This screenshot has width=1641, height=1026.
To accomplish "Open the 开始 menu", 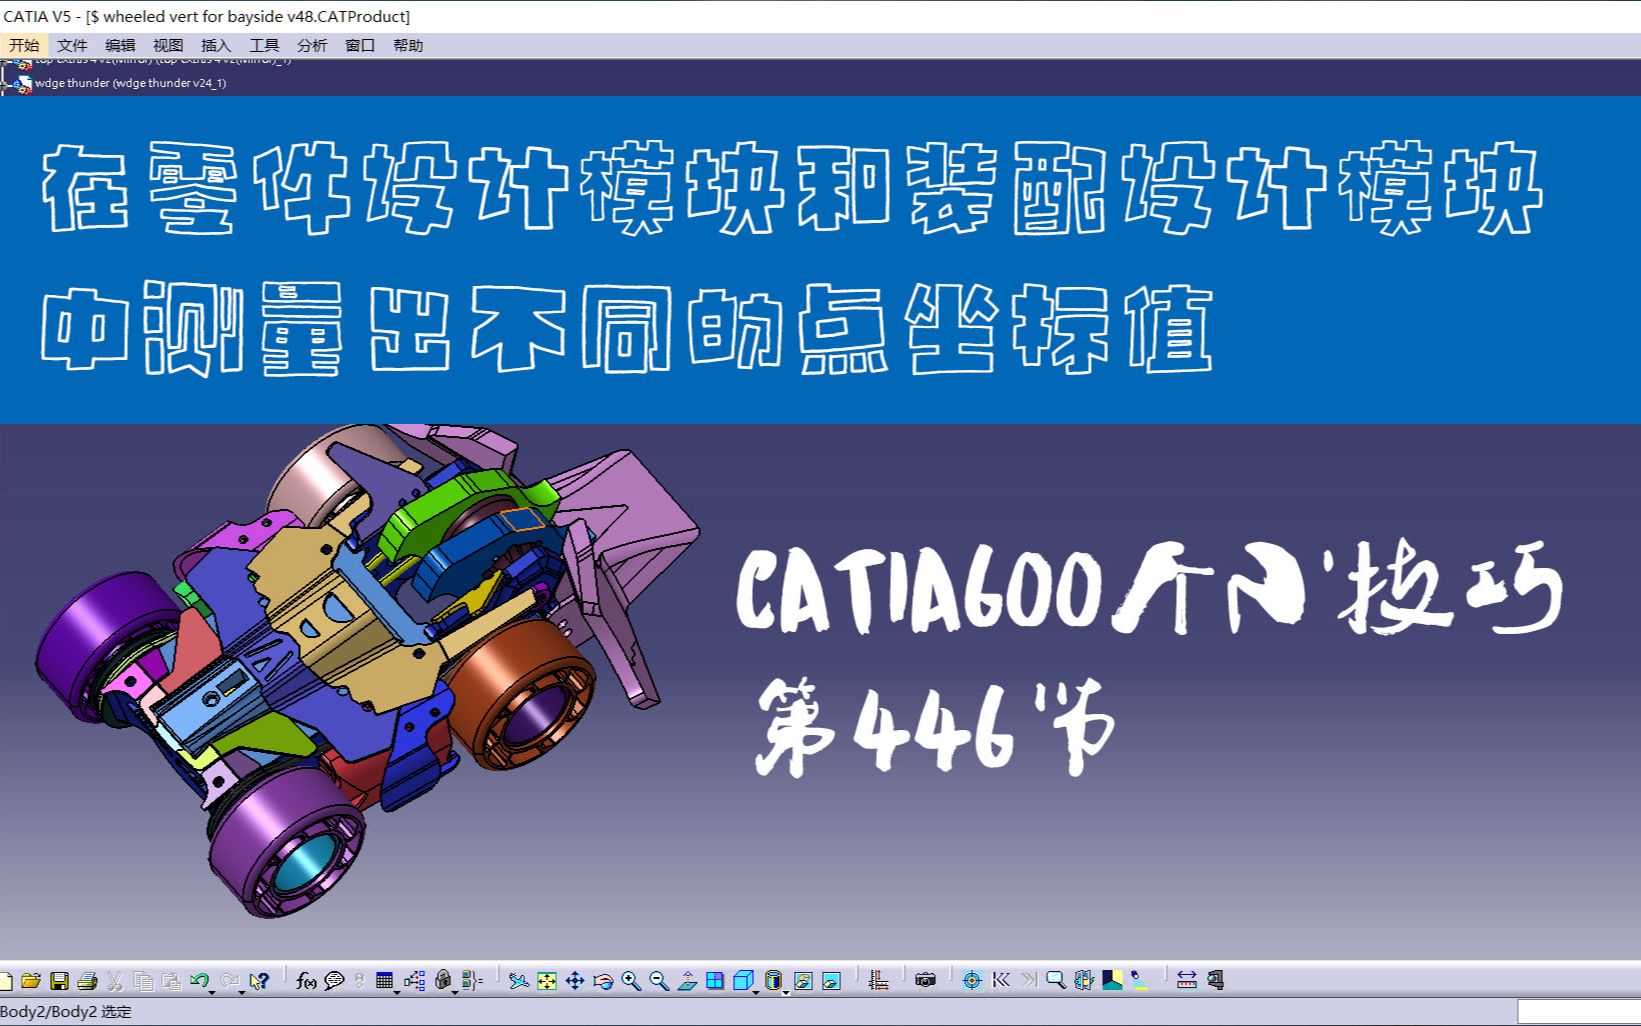I will tap(24, 45).
